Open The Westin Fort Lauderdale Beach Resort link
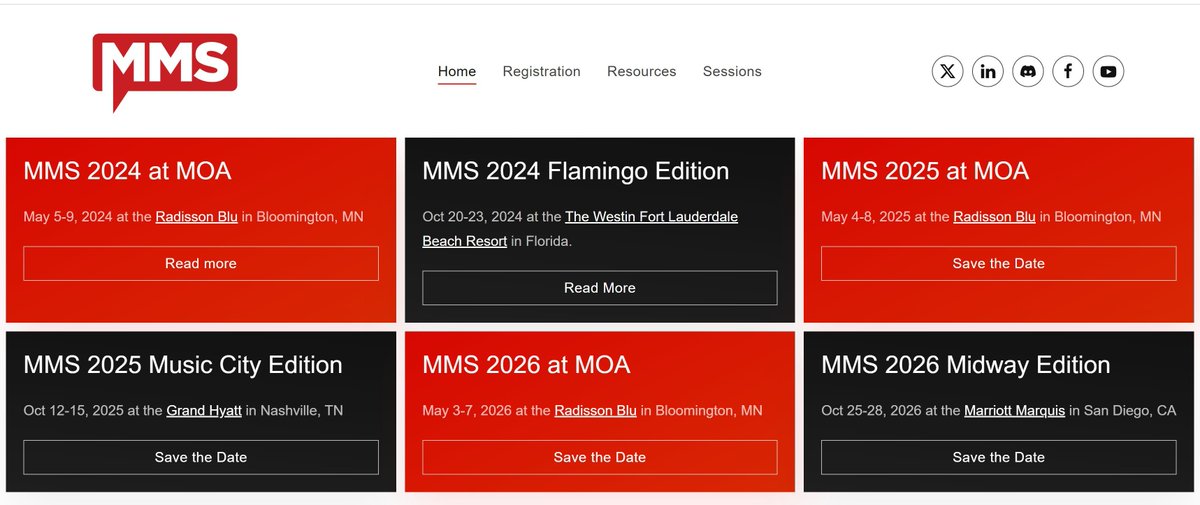This screenshot has width=1200, height=505. [651, 216]
